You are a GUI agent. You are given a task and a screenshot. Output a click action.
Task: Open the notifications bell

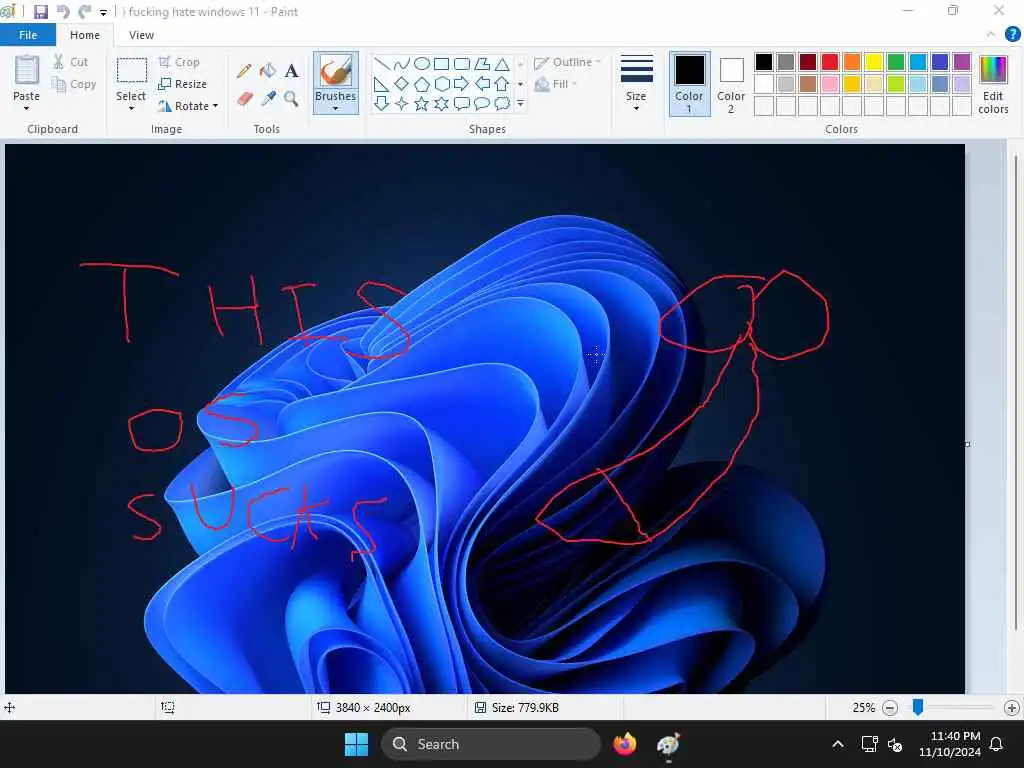point(996,744)
